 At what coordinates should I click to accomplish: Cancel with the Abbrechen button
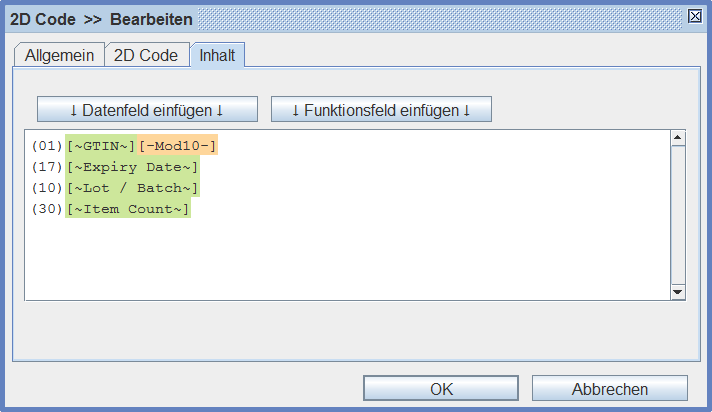(609, 389)
